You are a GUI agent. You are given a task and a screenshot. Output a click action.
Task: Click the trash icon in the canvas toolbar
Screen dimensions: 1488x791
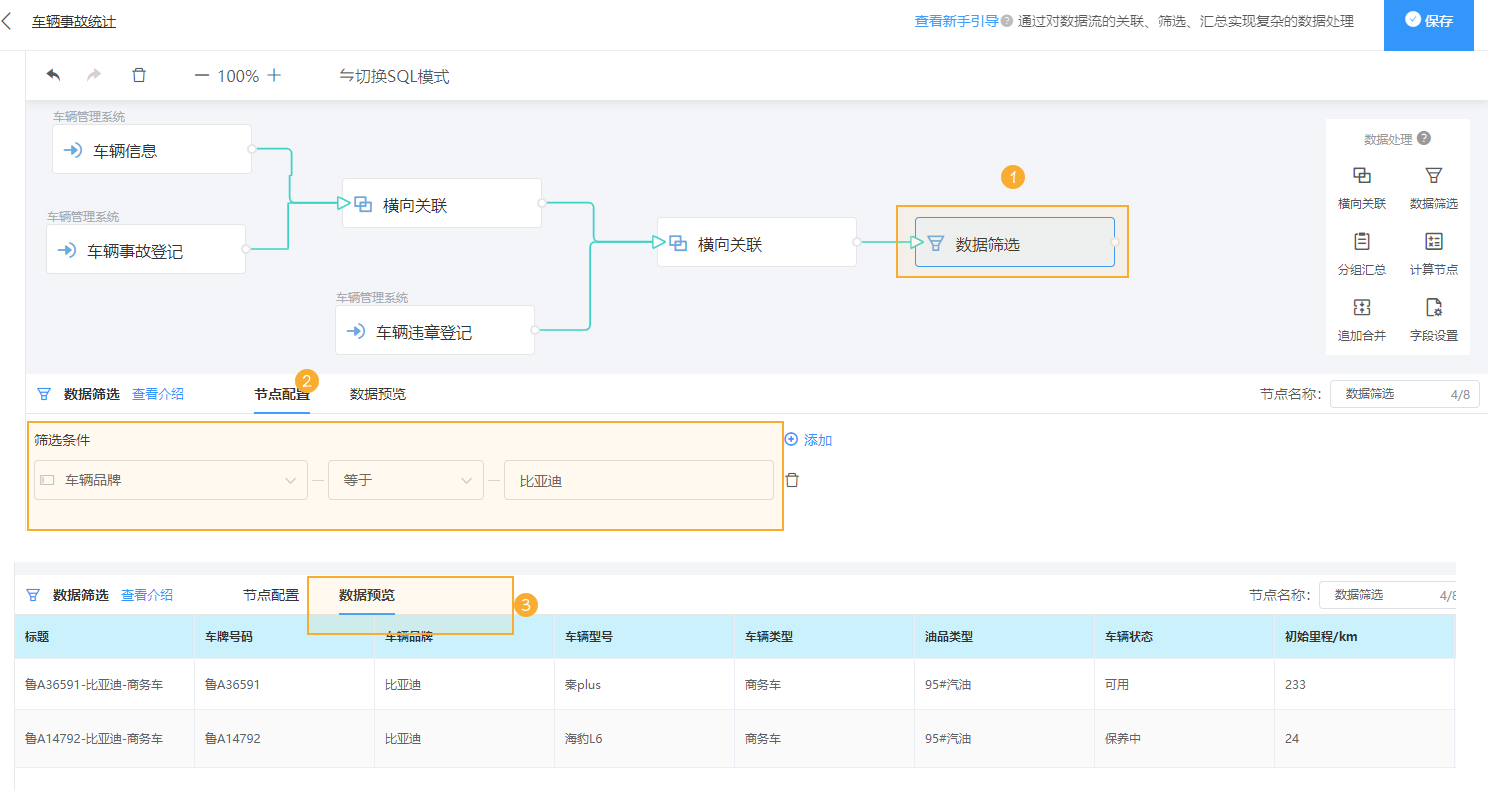139,74
